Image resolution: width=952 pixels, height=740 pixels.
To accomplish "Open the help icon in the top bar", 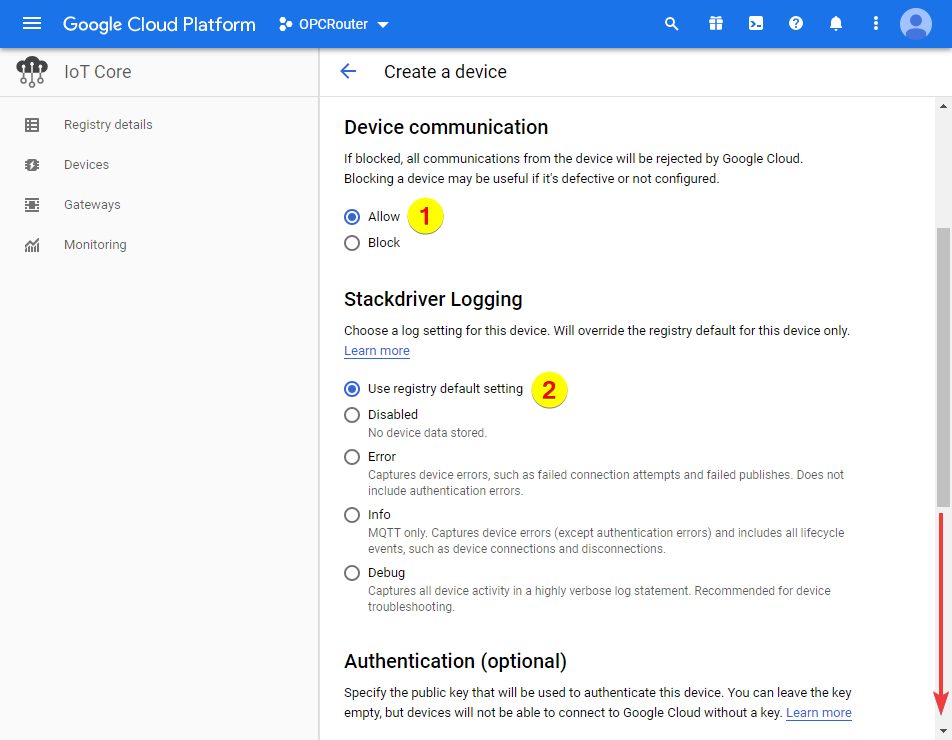I will coord(795,23).
